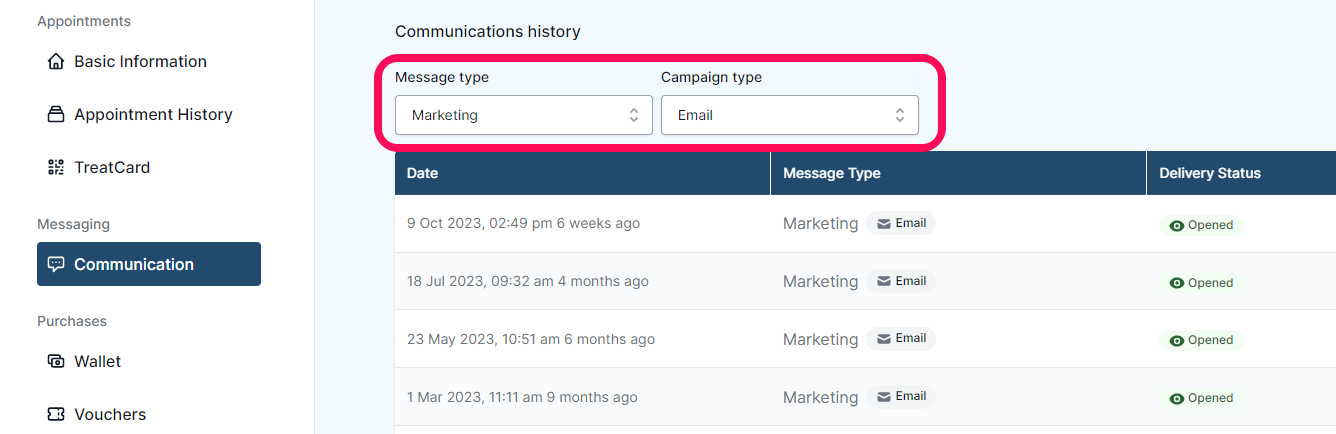Click the house icon beside Basic Information

pyautogui.click(x=56, y=62)
